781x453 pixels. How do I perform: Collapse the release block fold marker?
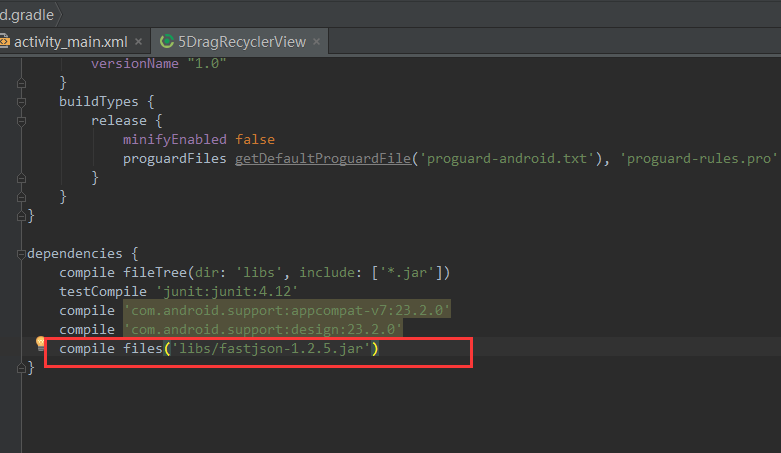(x=21, y=121)
